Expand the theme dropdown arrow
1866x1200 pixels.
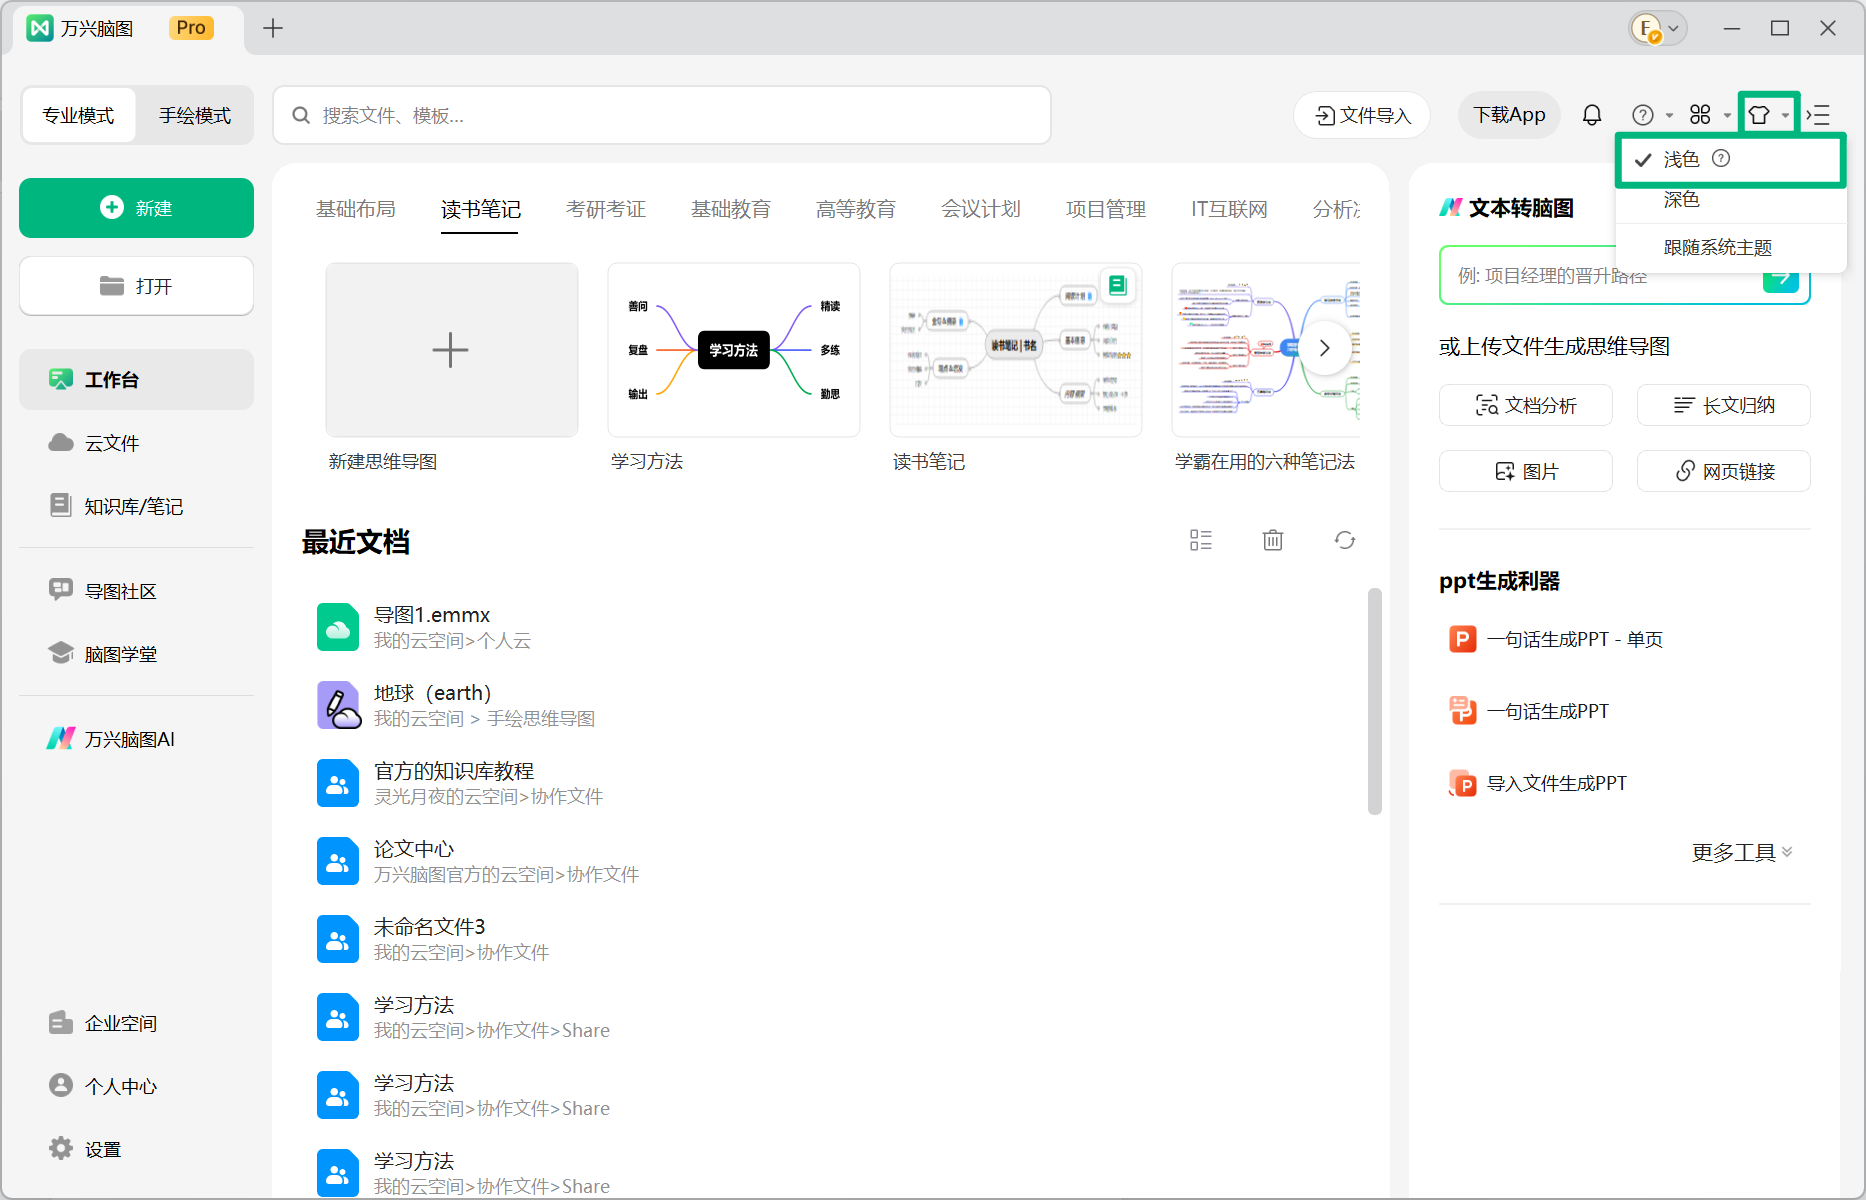tap(1785, 116)
